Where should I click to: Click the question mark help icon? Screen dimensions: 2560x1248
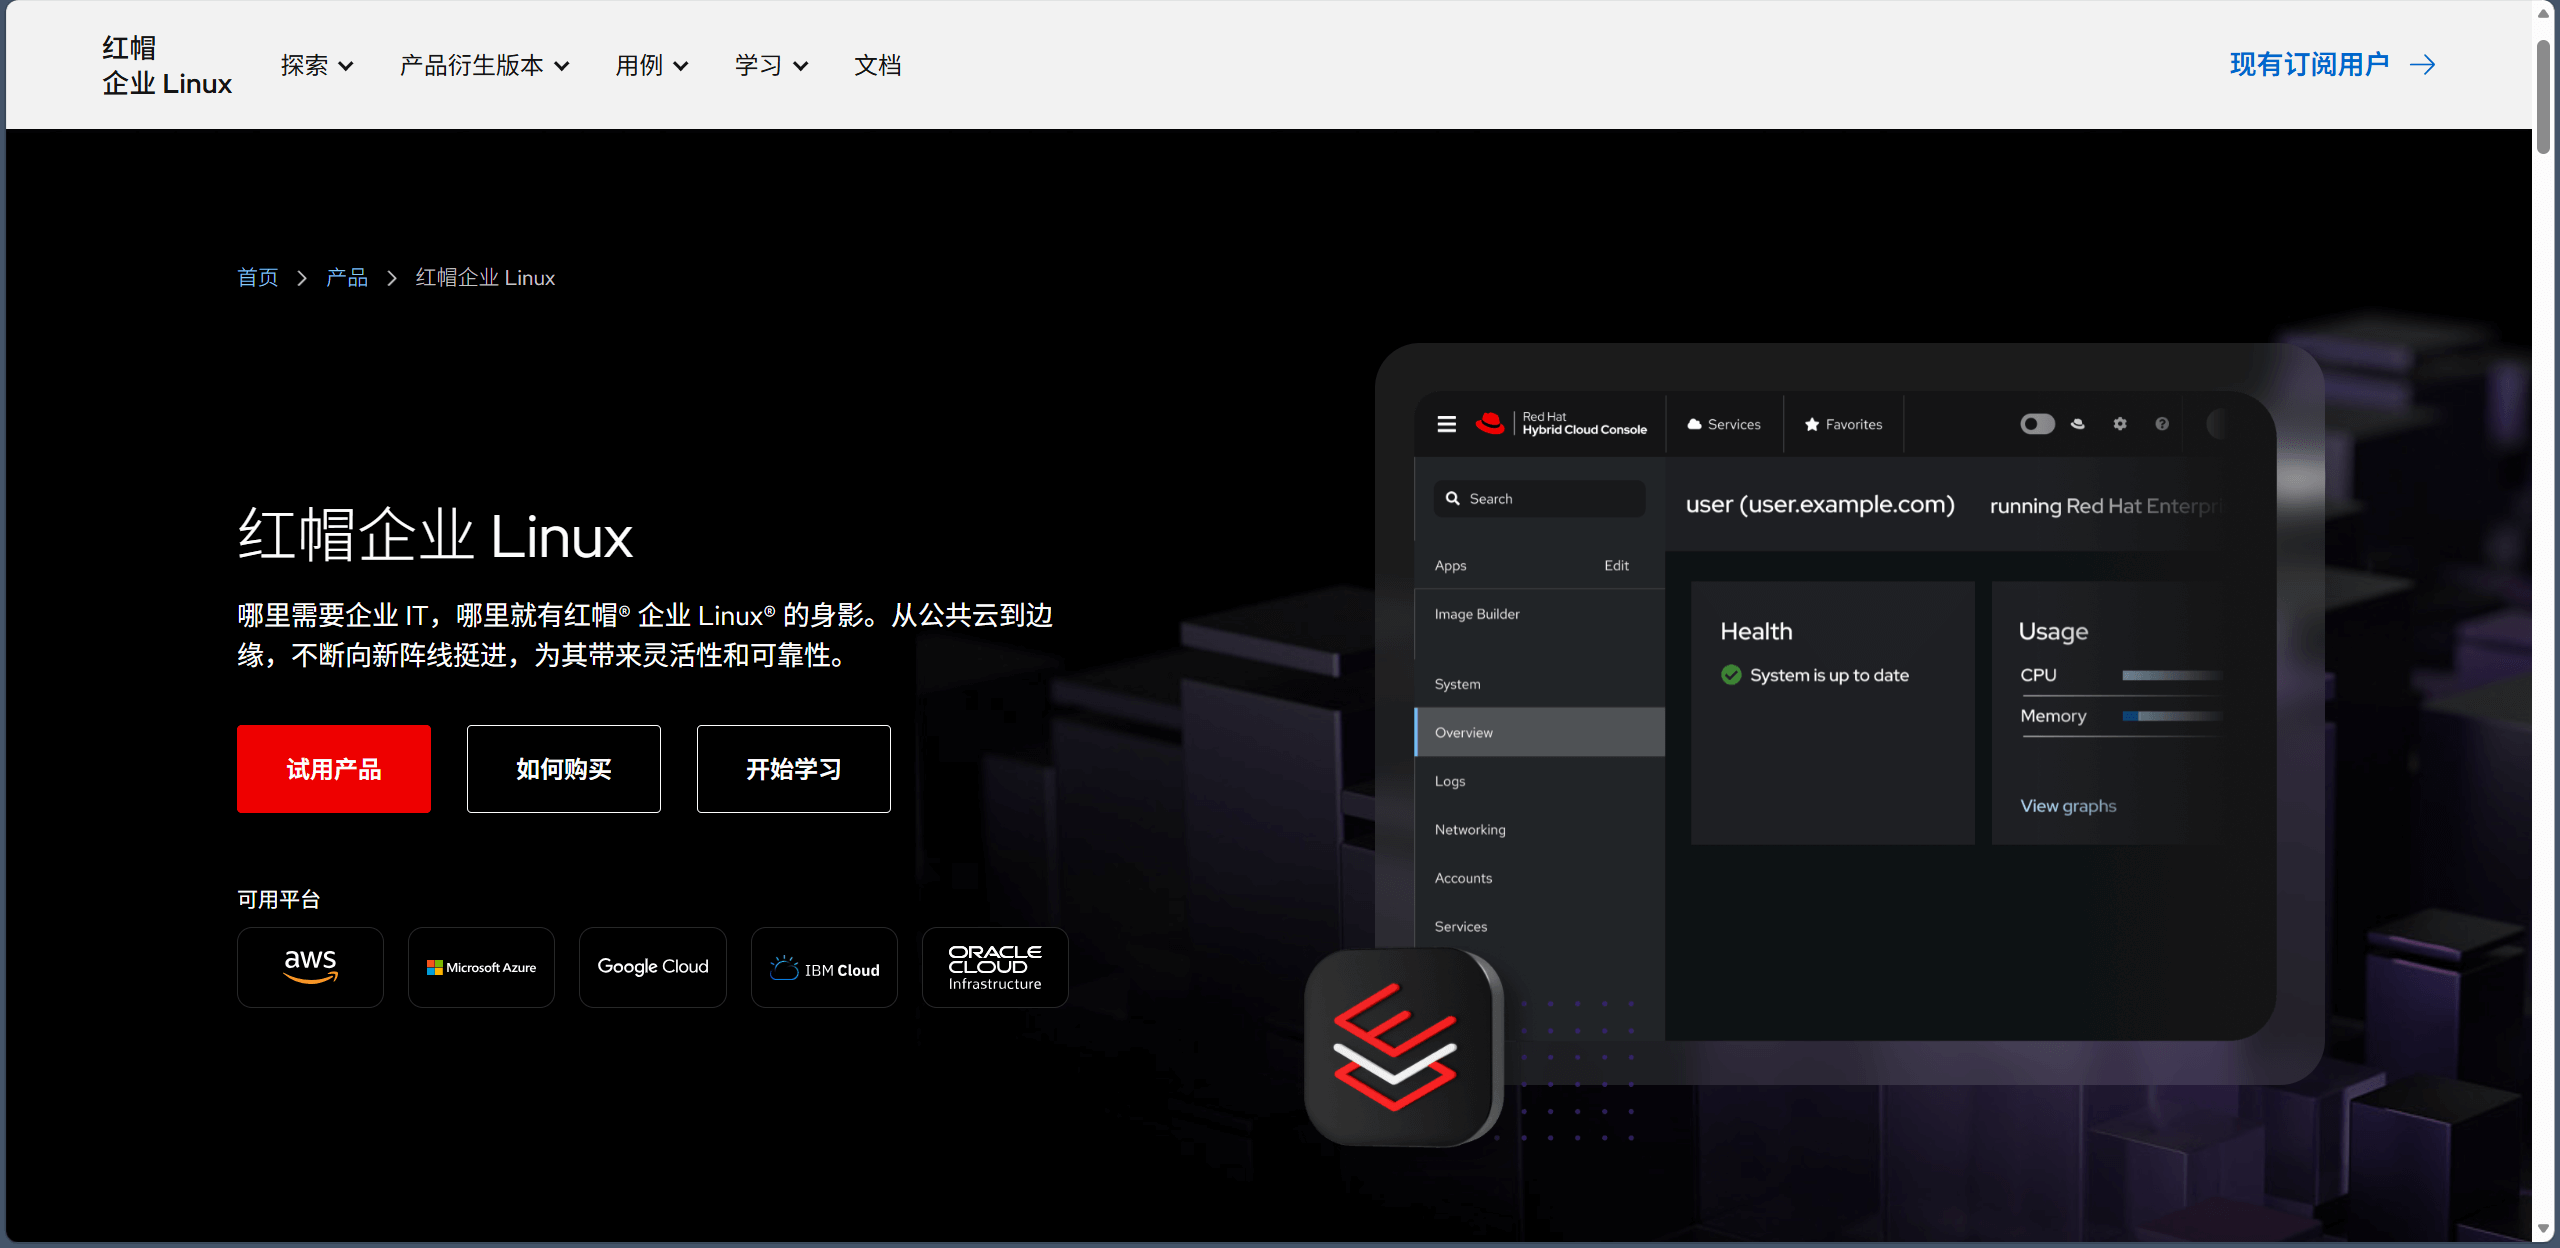pyautogui.click(x=2162, y=424)
